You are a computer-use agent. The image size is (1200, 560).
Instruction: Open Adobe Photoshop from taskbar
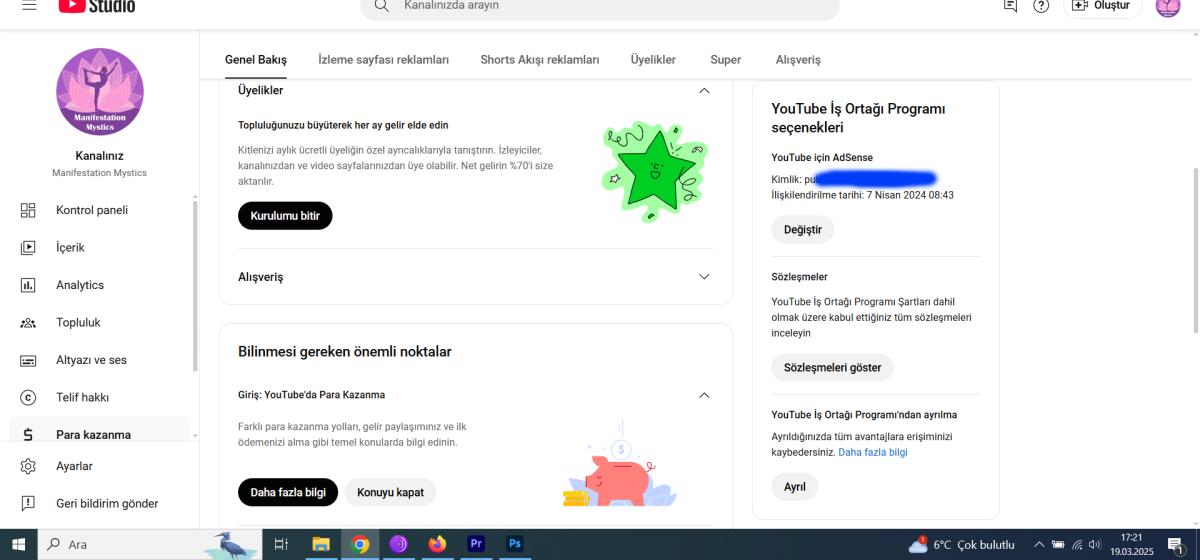[x=515, y=544]
